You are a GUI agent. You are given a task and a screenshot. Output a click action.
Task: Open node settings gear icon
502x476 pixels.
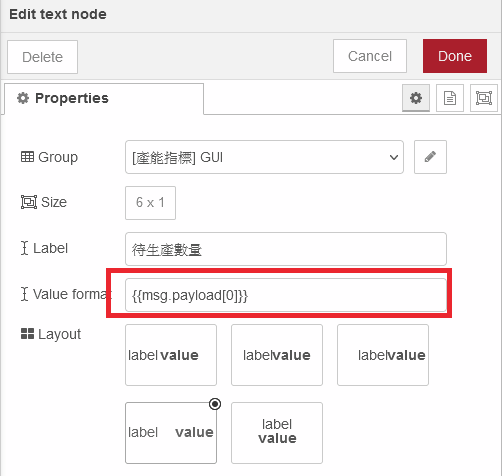click(416, 98)
